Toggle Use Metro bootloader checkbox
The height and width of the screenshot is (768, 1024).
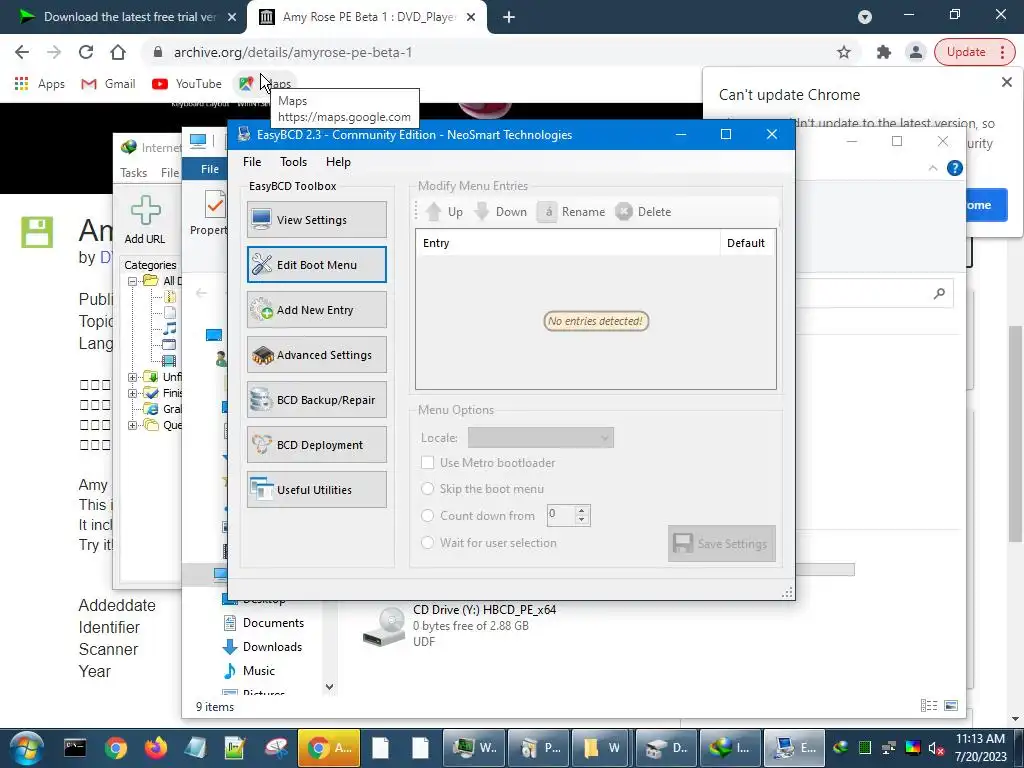tap(428, 462)
